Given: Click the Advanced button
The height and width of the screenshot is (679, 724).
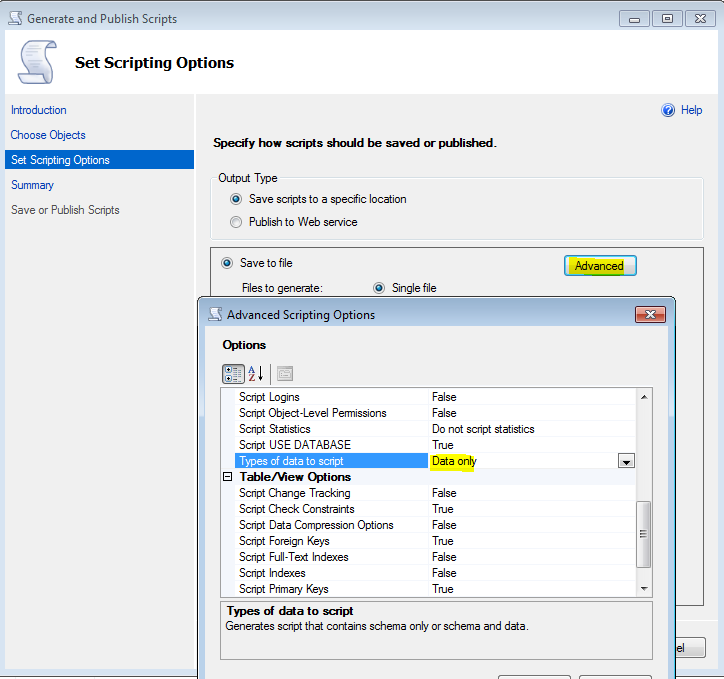Looking at the screenshot, I should coord(599,266).
